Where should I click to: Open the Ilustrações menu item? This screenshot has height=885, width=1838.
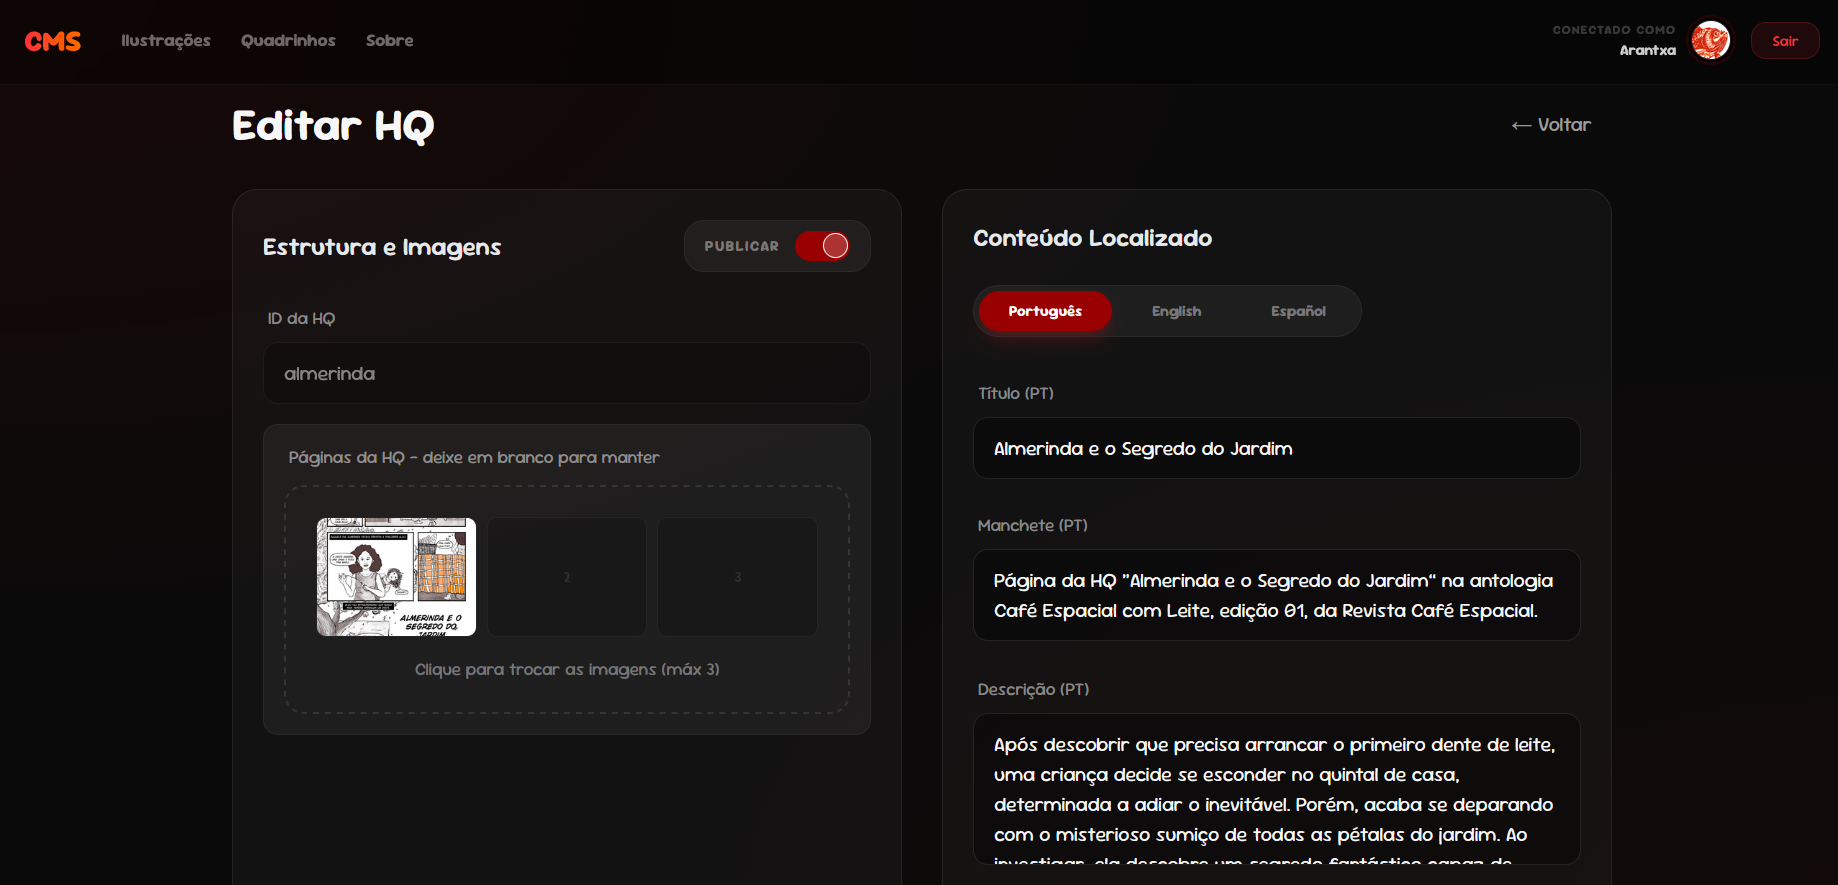tap(166, 41)
